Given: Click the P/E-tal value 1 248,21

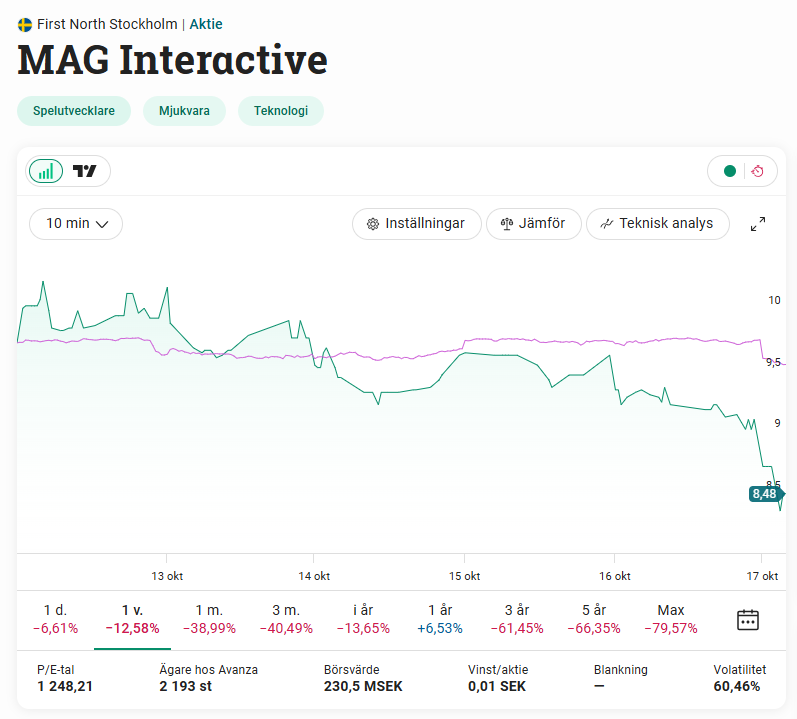Looking at the screenshot, I should tap(65, 686).
